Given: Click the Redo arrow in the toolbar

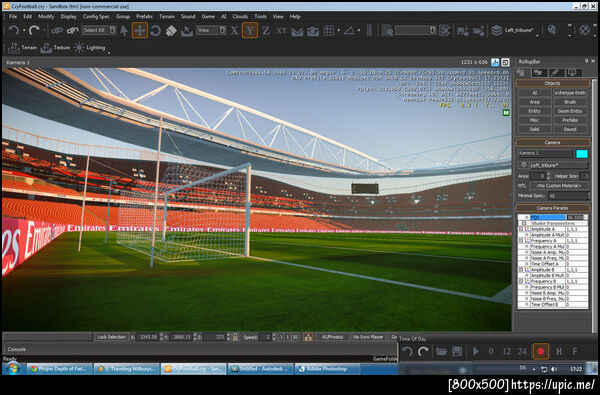Looking at the screenshot, I should (x=34, y=30).
